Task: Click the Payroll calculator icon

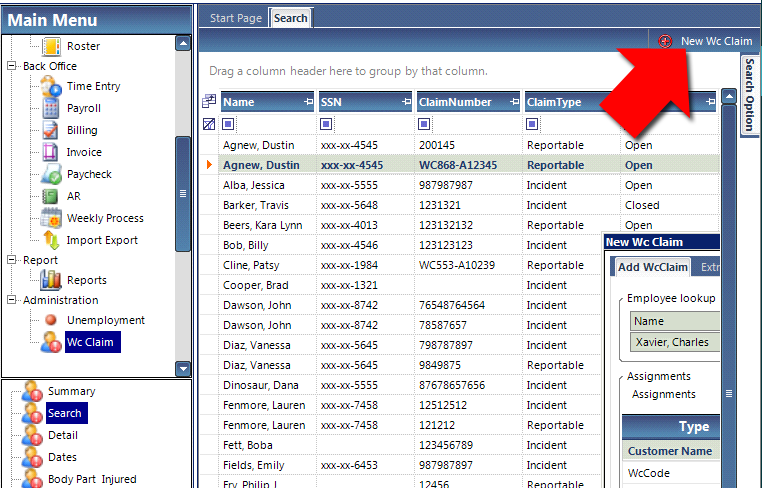Action: pos(51,108)
